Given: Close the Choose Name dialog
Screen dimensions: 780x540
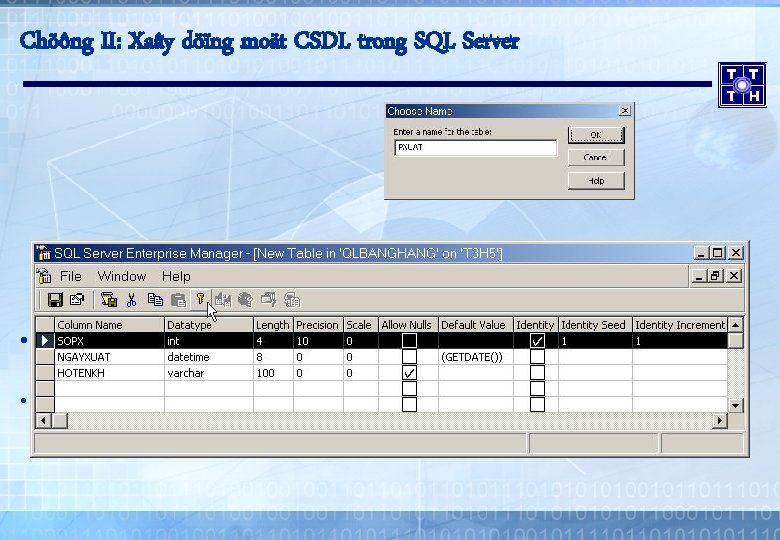Looking at the screenshot, I should click(x=625, y=110).
